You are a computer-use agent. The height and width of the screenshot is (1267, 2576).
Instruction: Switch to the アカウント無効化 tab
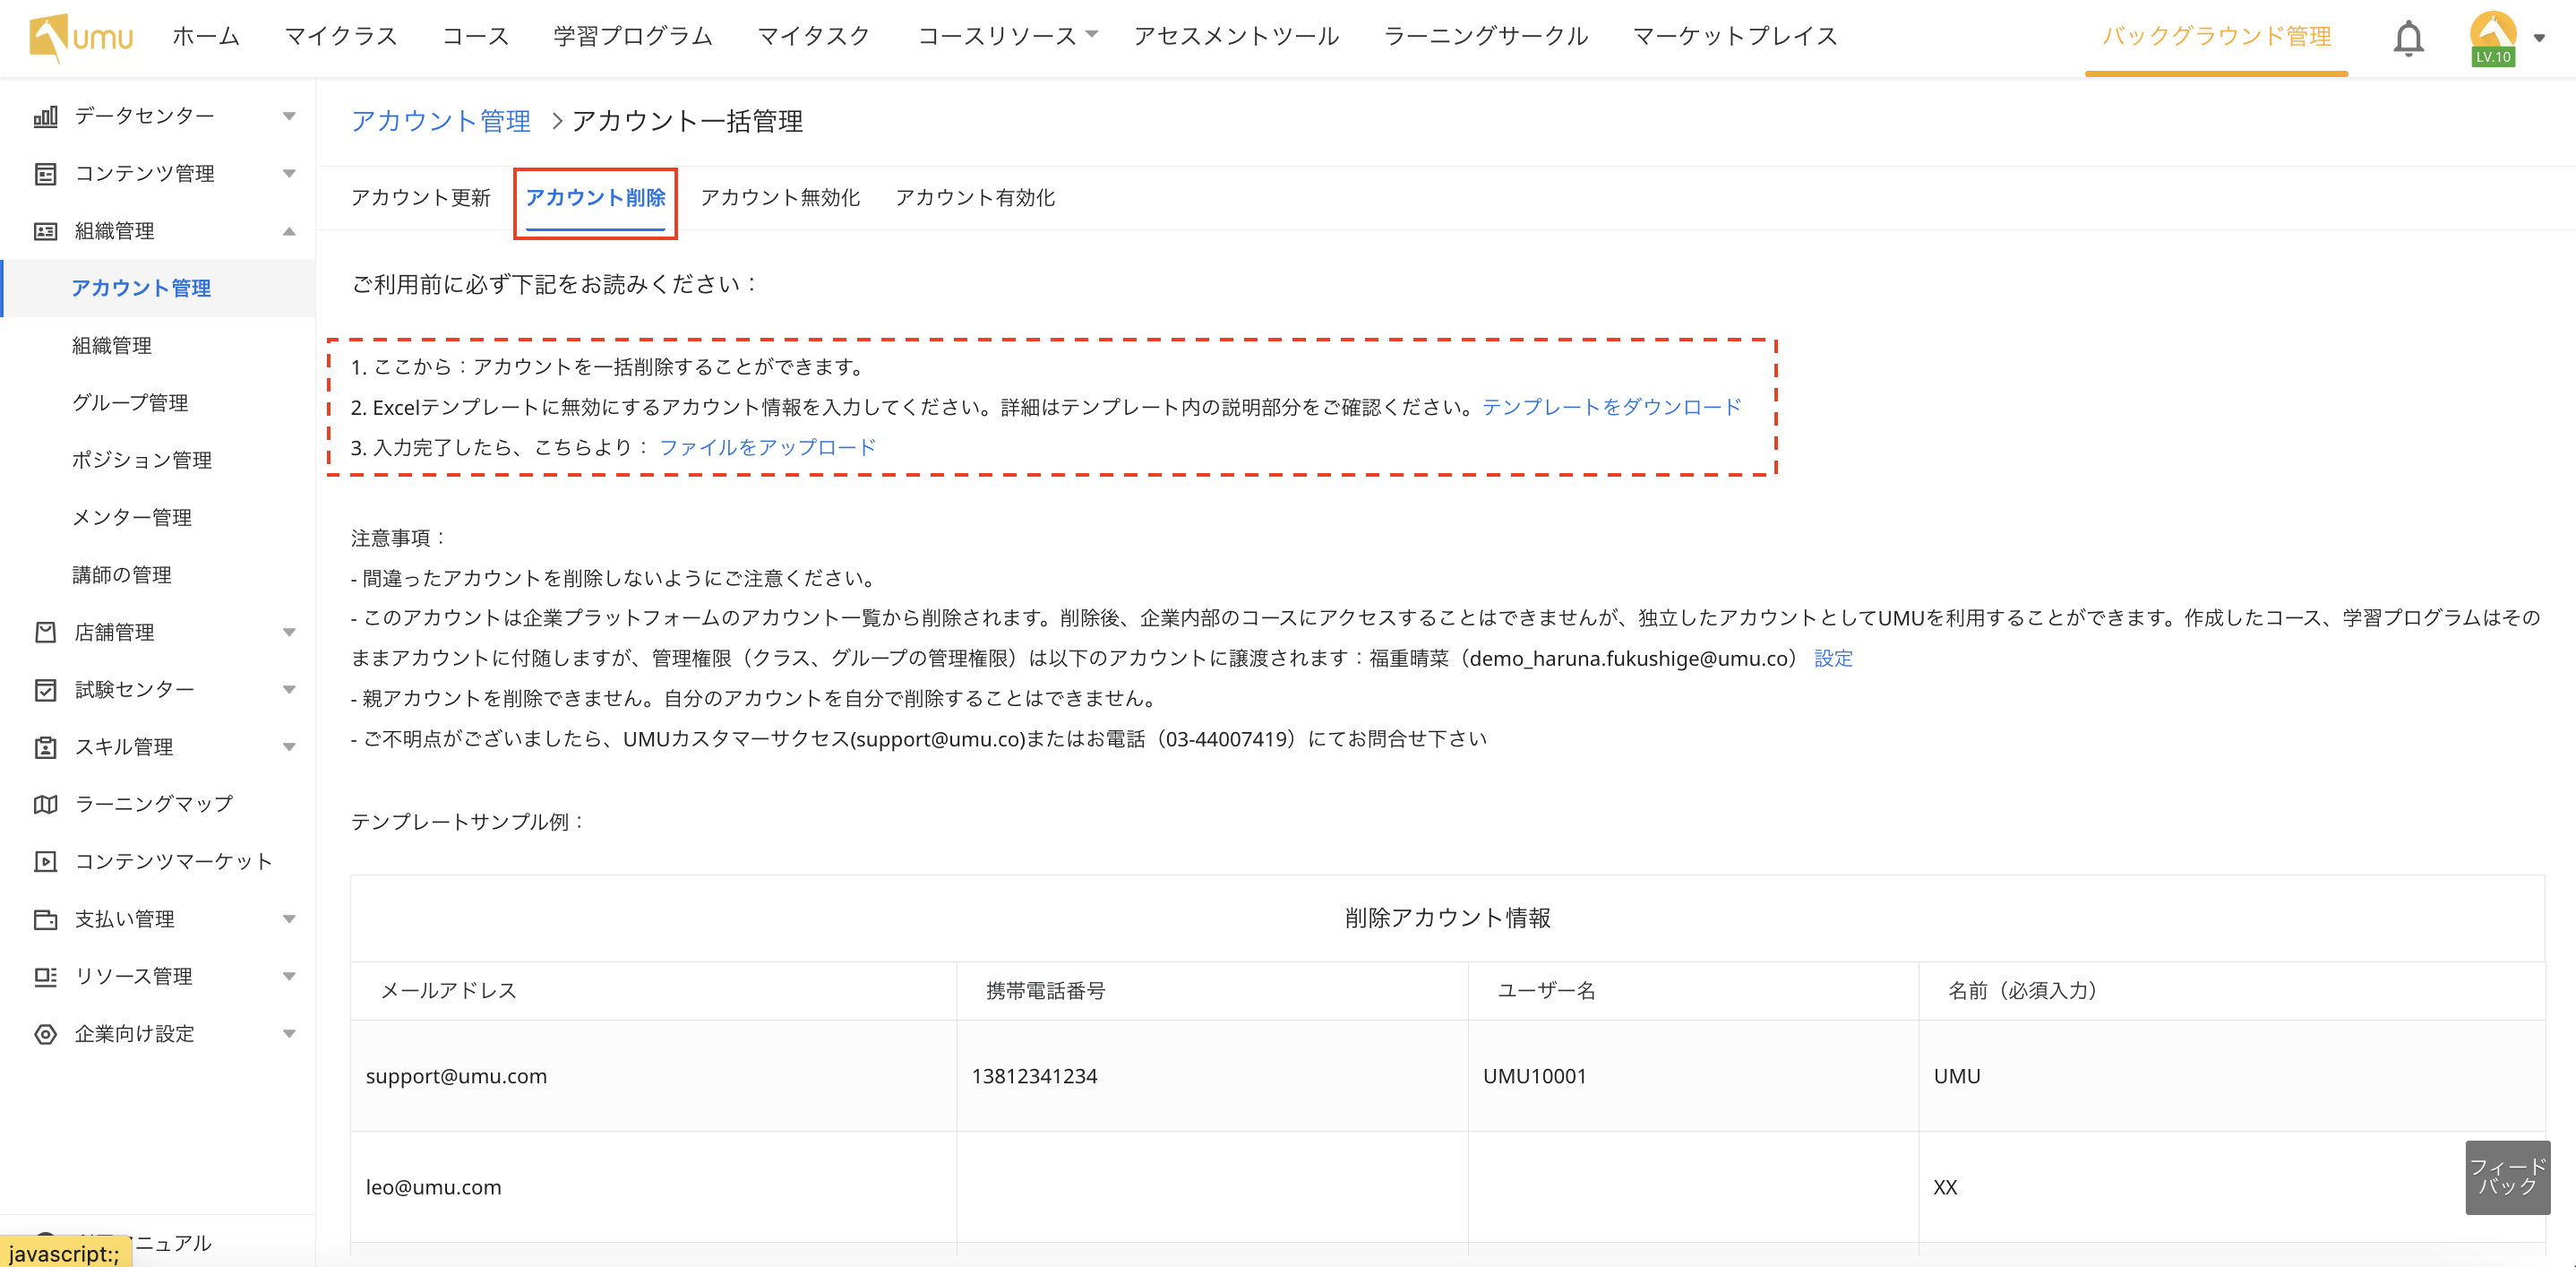point(780,198)
